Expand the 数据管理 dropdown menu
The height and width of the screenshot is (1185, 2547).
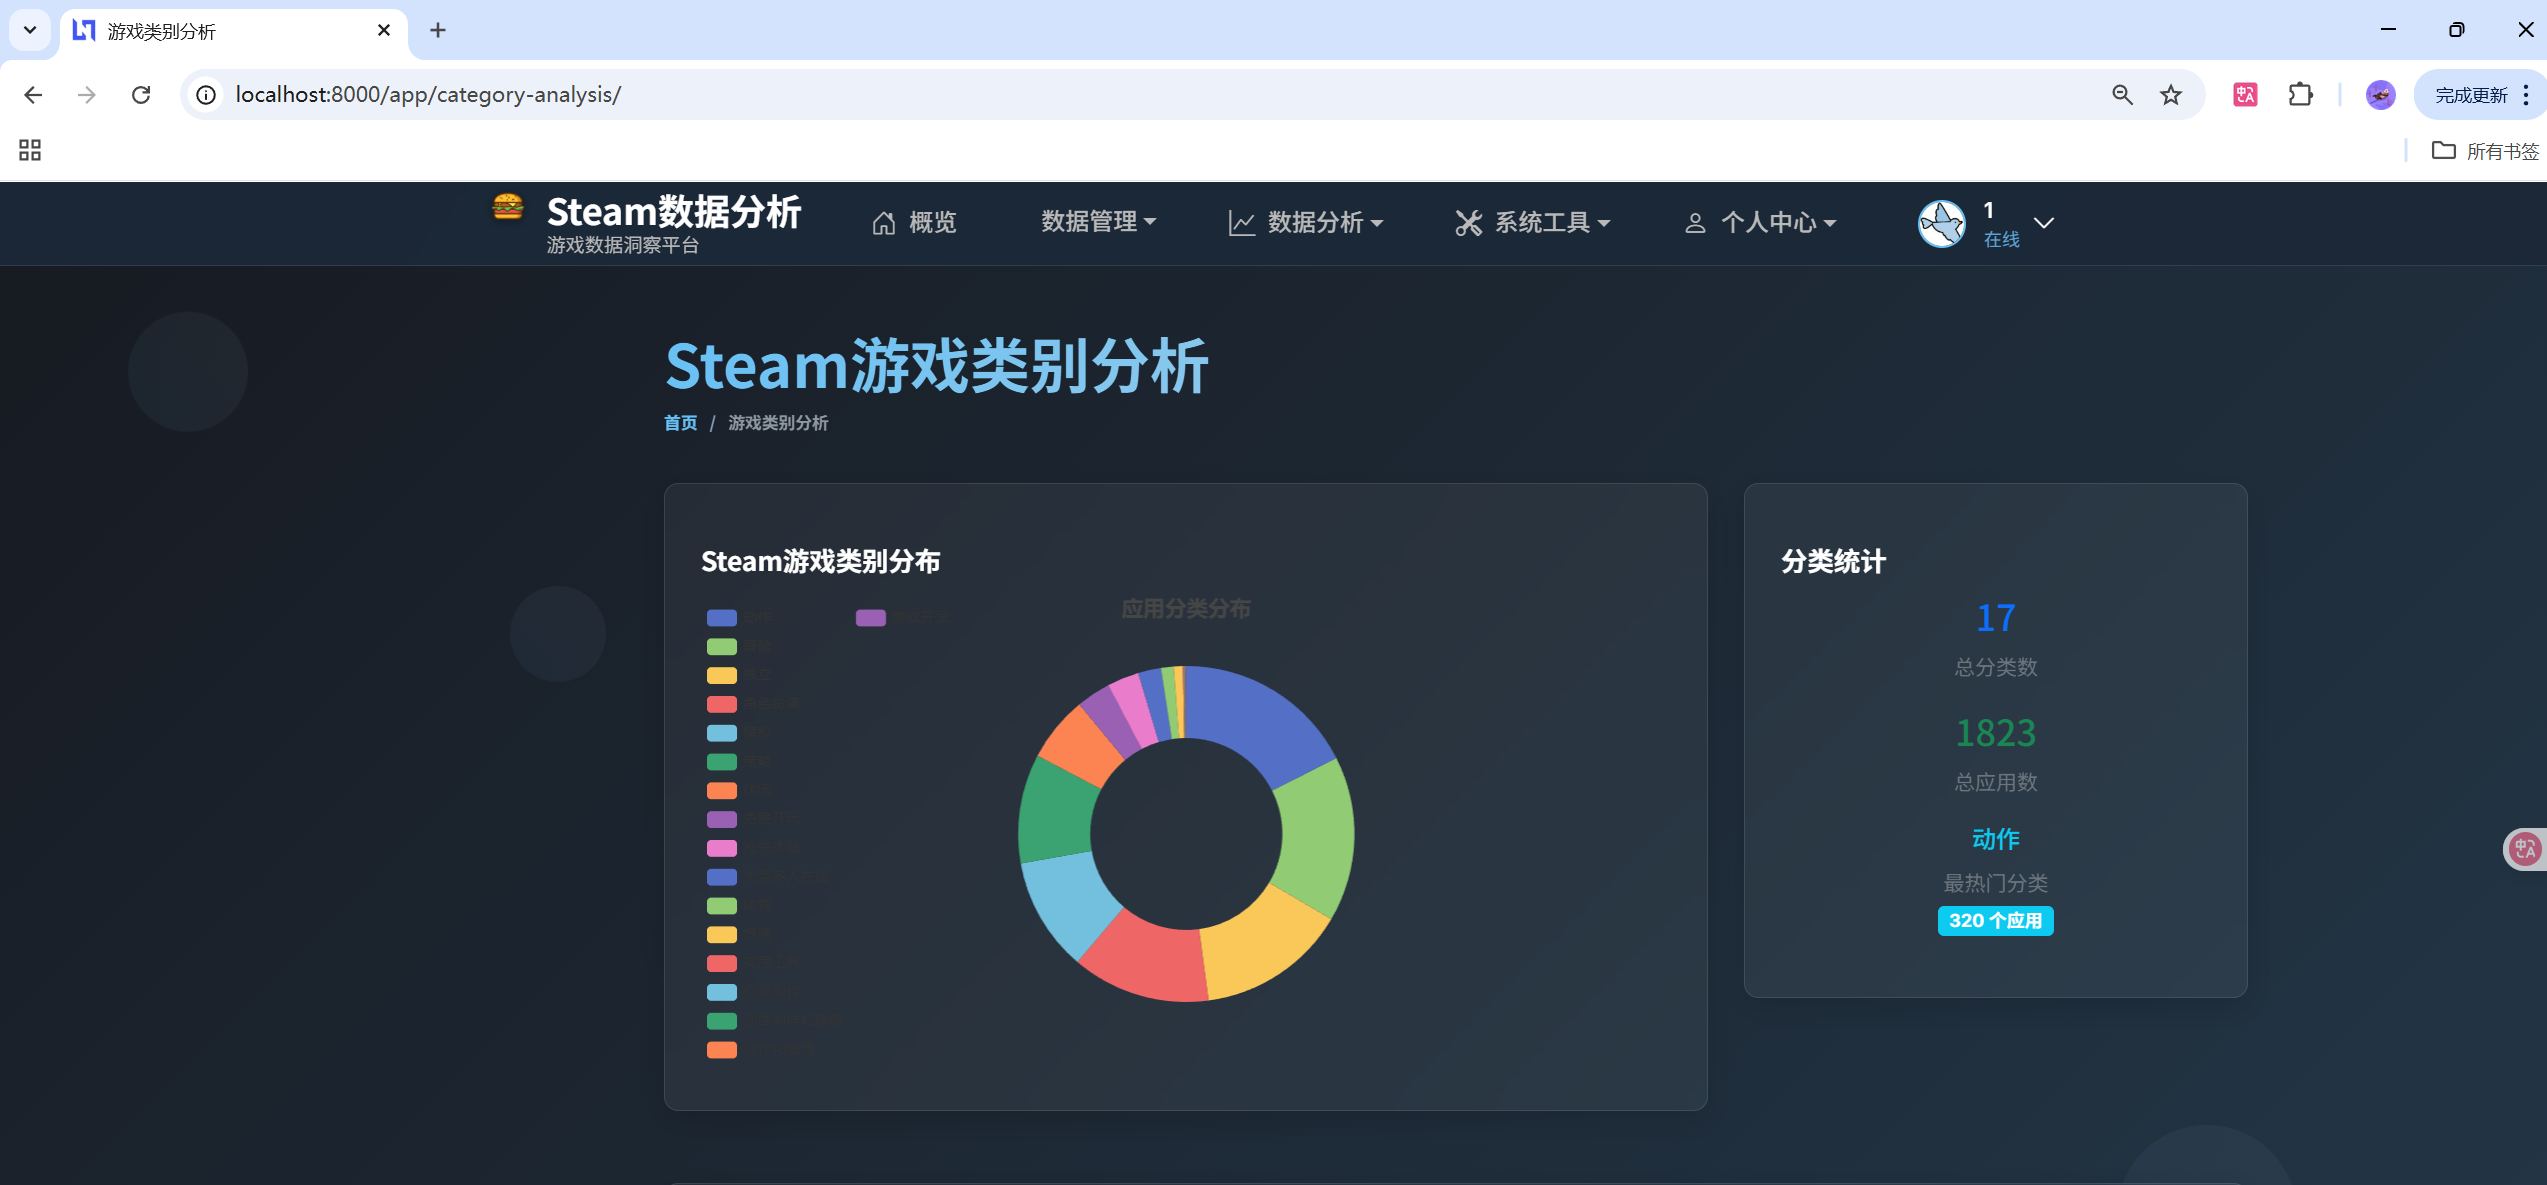(x=1098, y=223)
